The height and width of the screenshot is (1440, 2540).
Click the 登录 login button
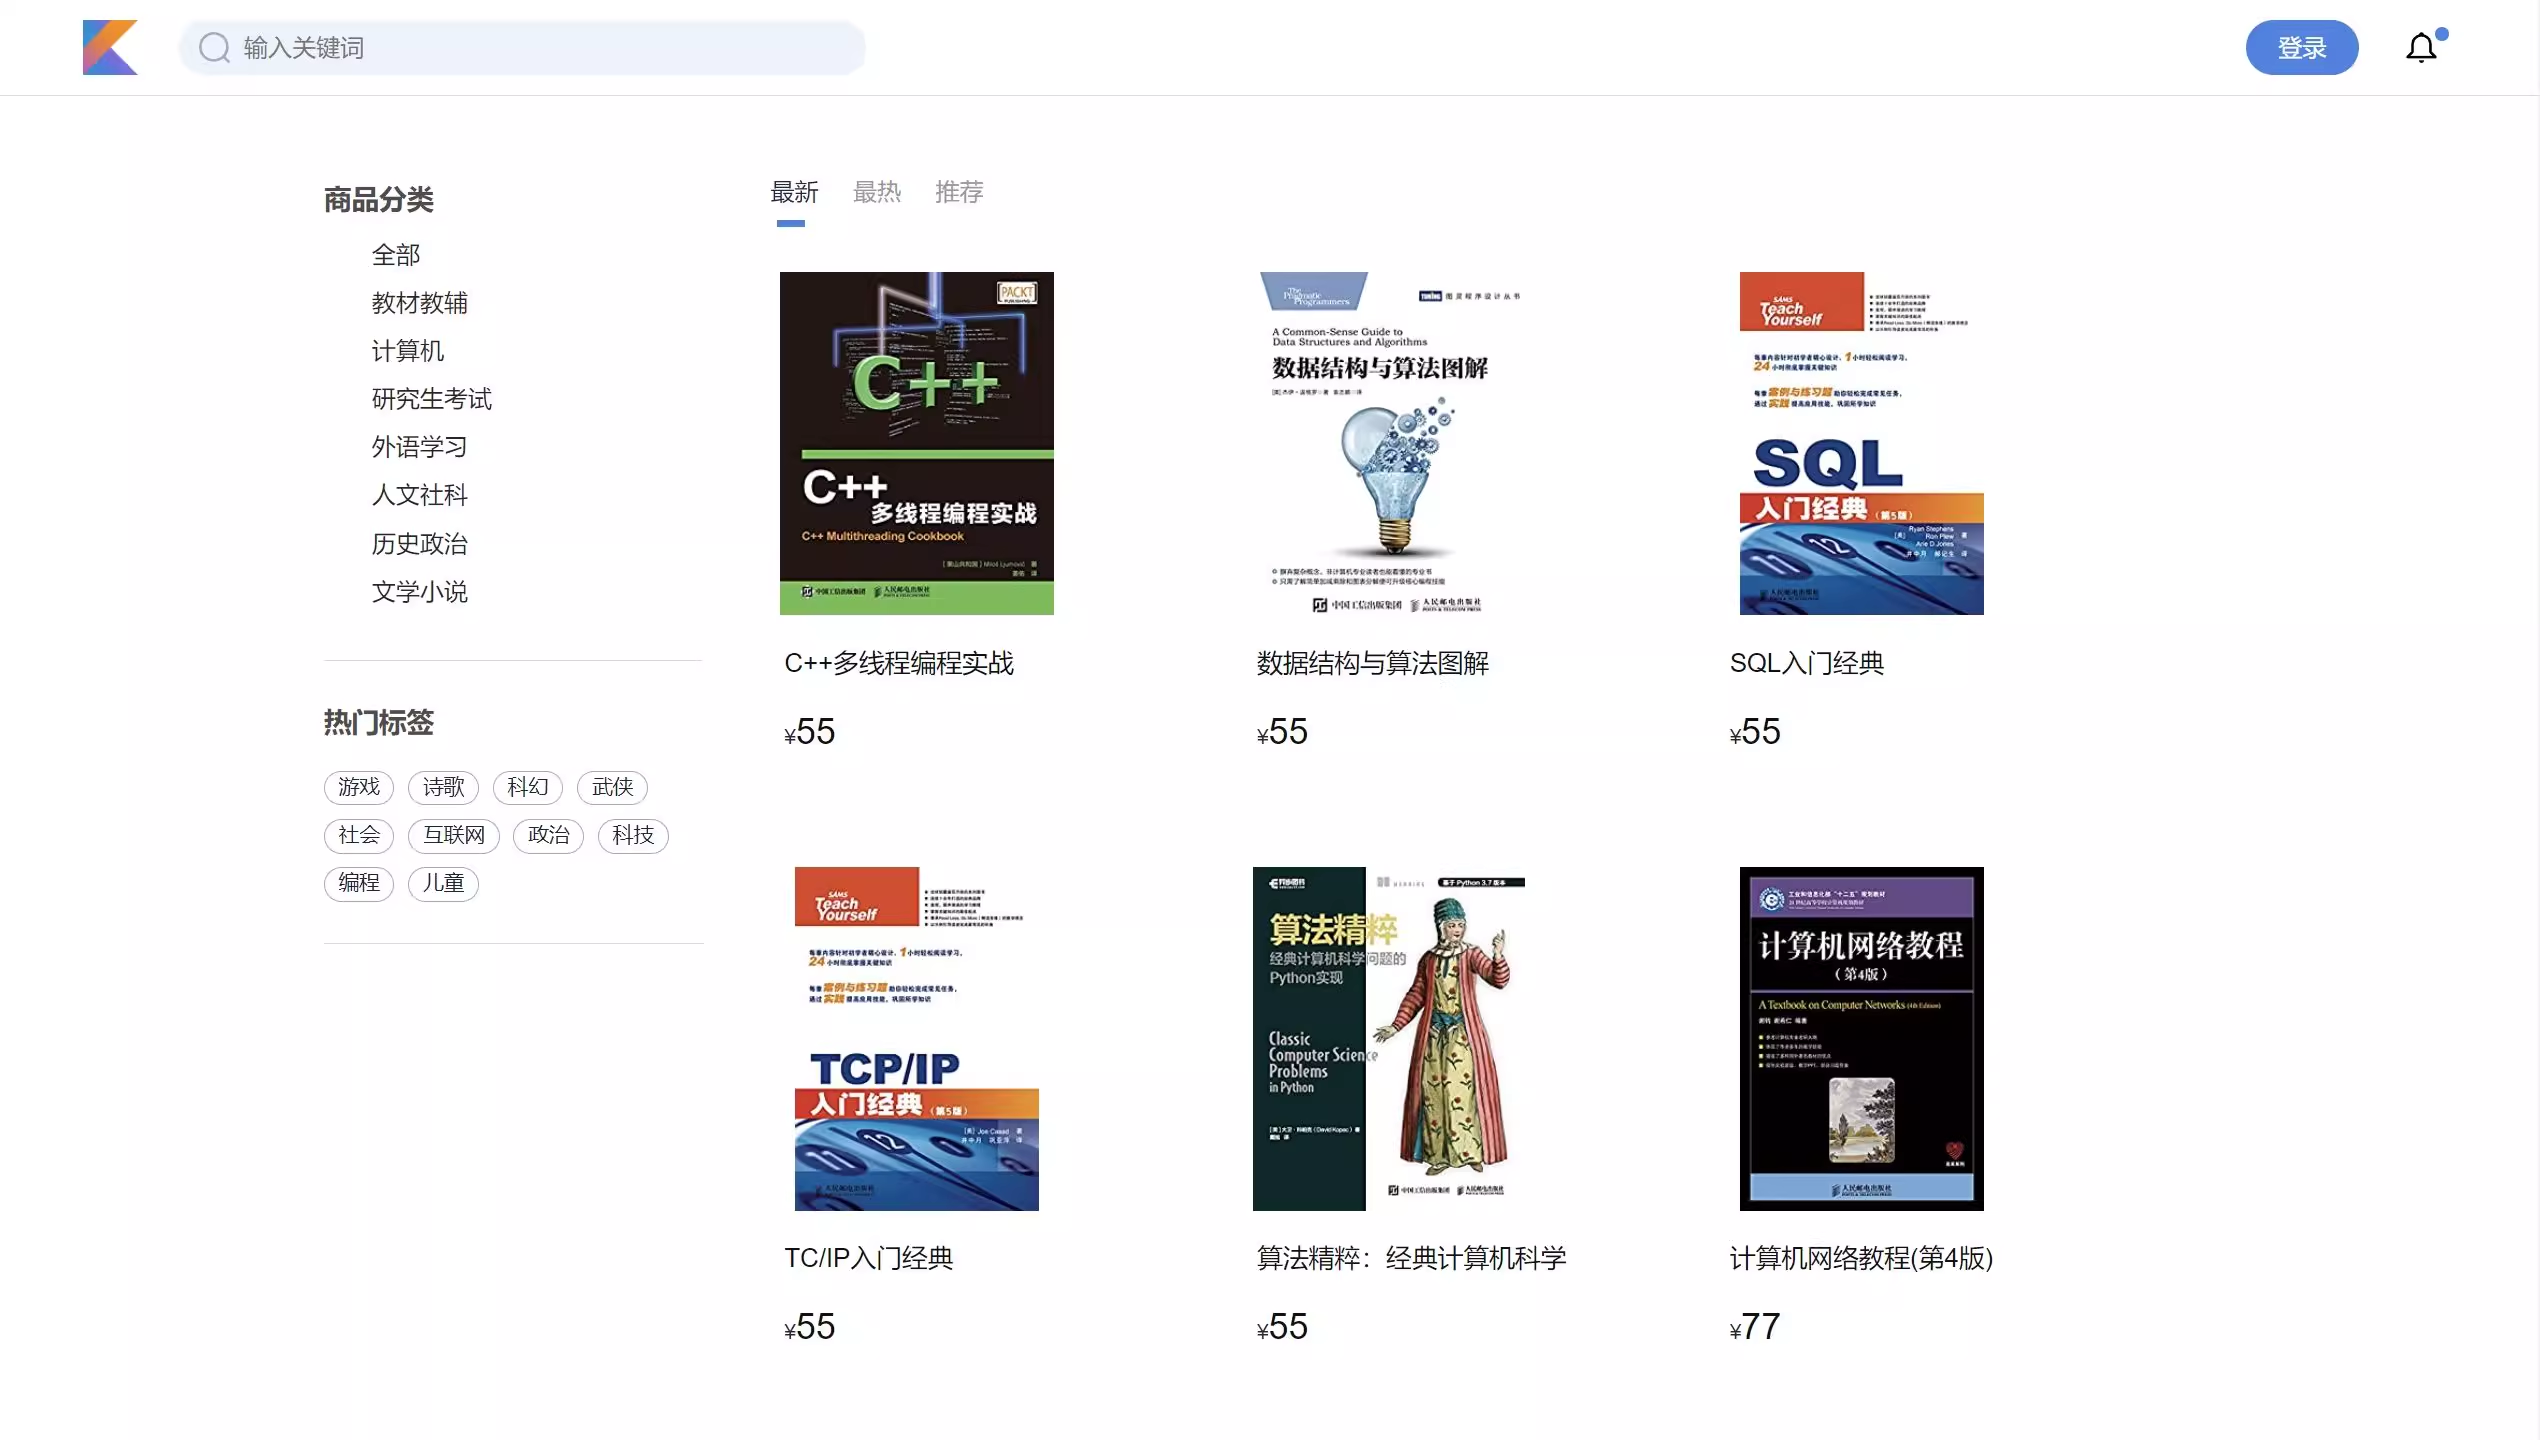(x=2301, y=47)
